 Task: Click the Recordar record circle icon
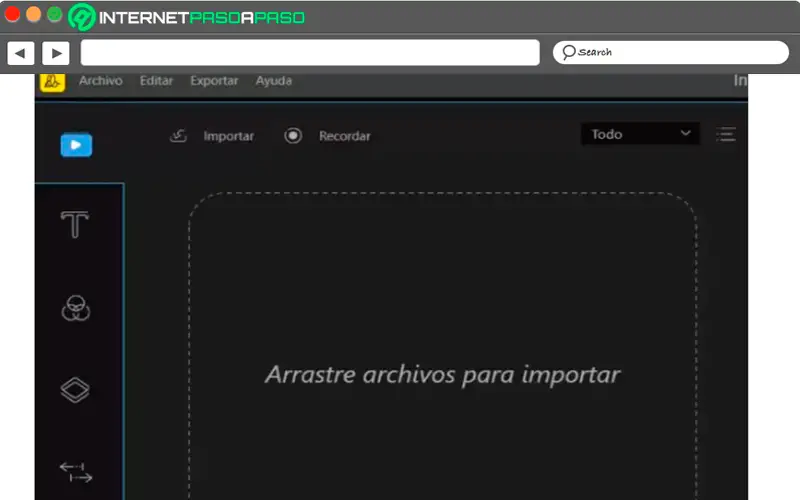coord(293,136)
